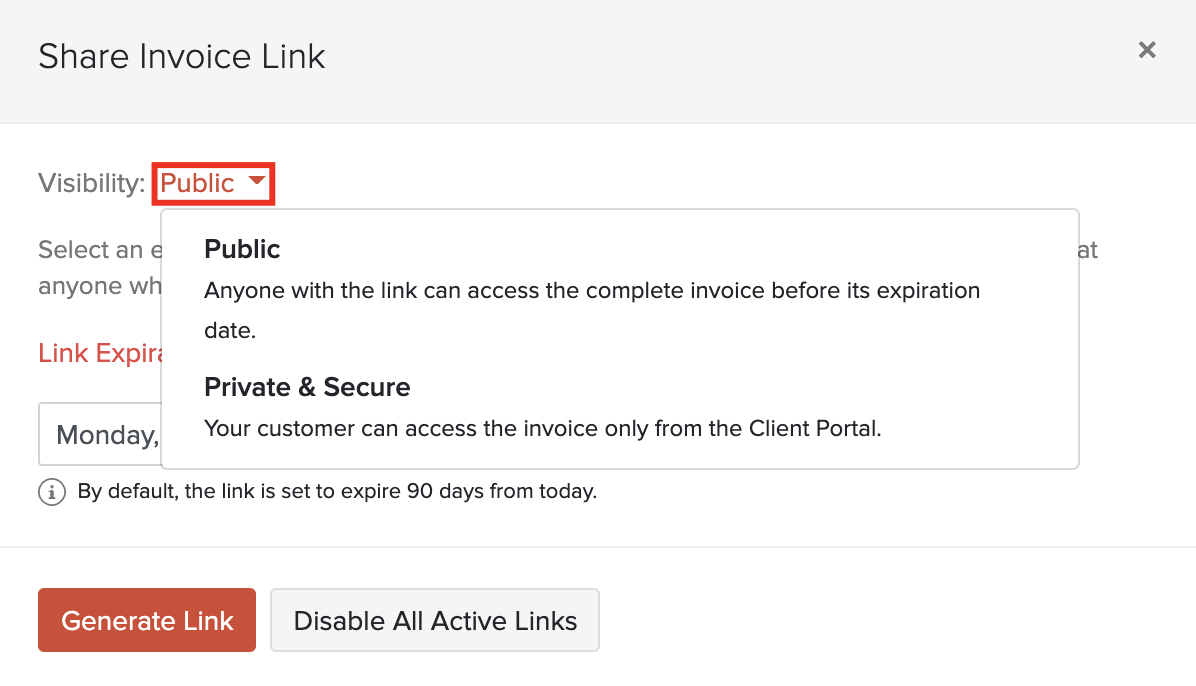The height and width of the screenshot is (686, 1196).
Task: Click the expiration date field showing Monday
Action: tap(100, 435)
